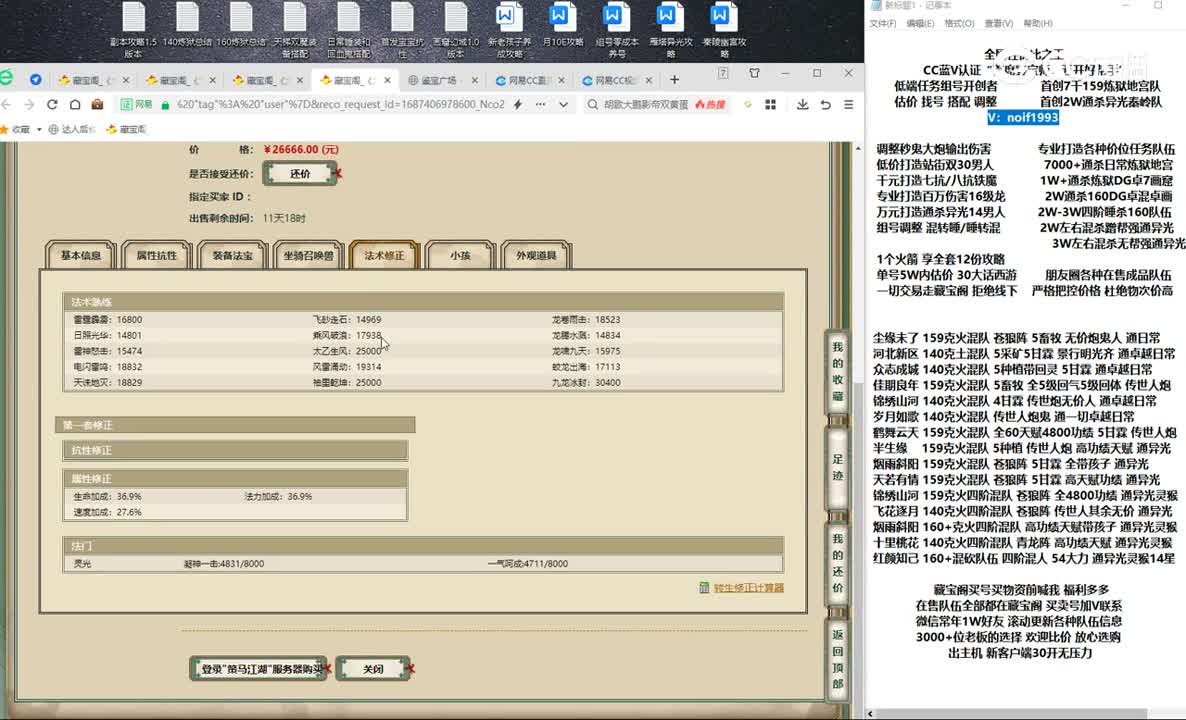Click the Notepad horizontal scrollbar left arrow
This screenshot has width=1186, height=720.
871,714
